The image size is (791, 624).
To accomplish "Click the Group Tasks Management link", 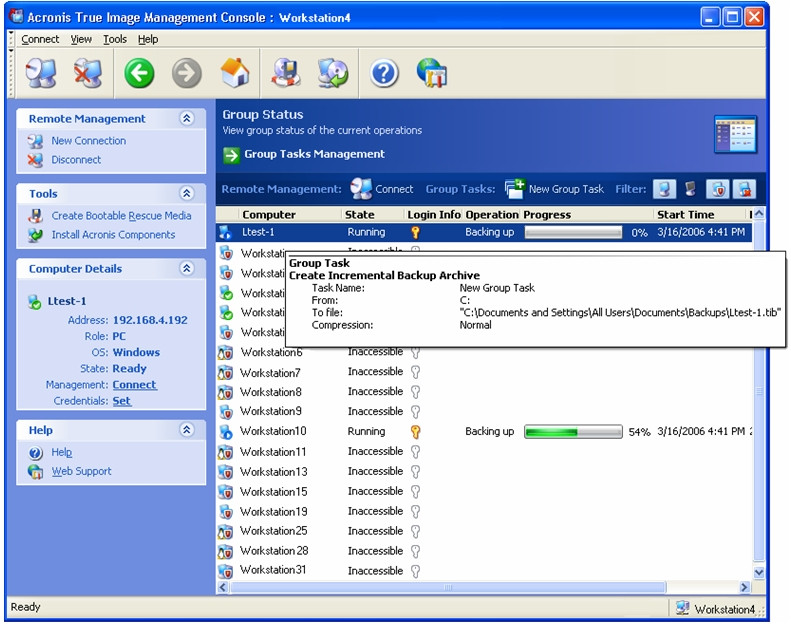I will click(314, 154).
